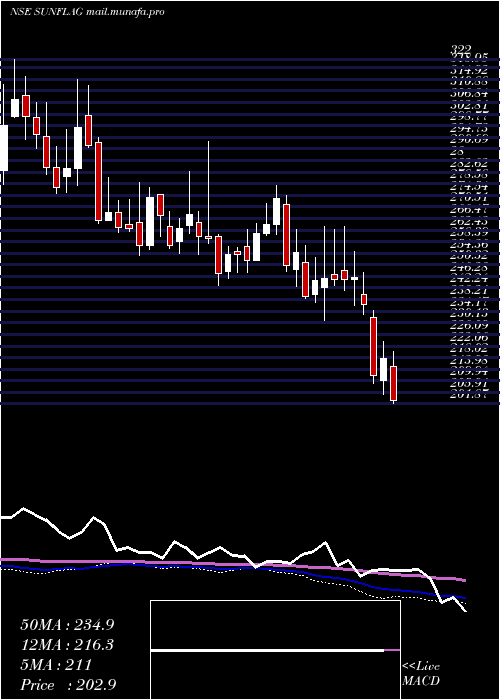Click the 222.06 price axis label
Image resolution: width=500 pixels, height=700 pixels.
pos(468,337)
